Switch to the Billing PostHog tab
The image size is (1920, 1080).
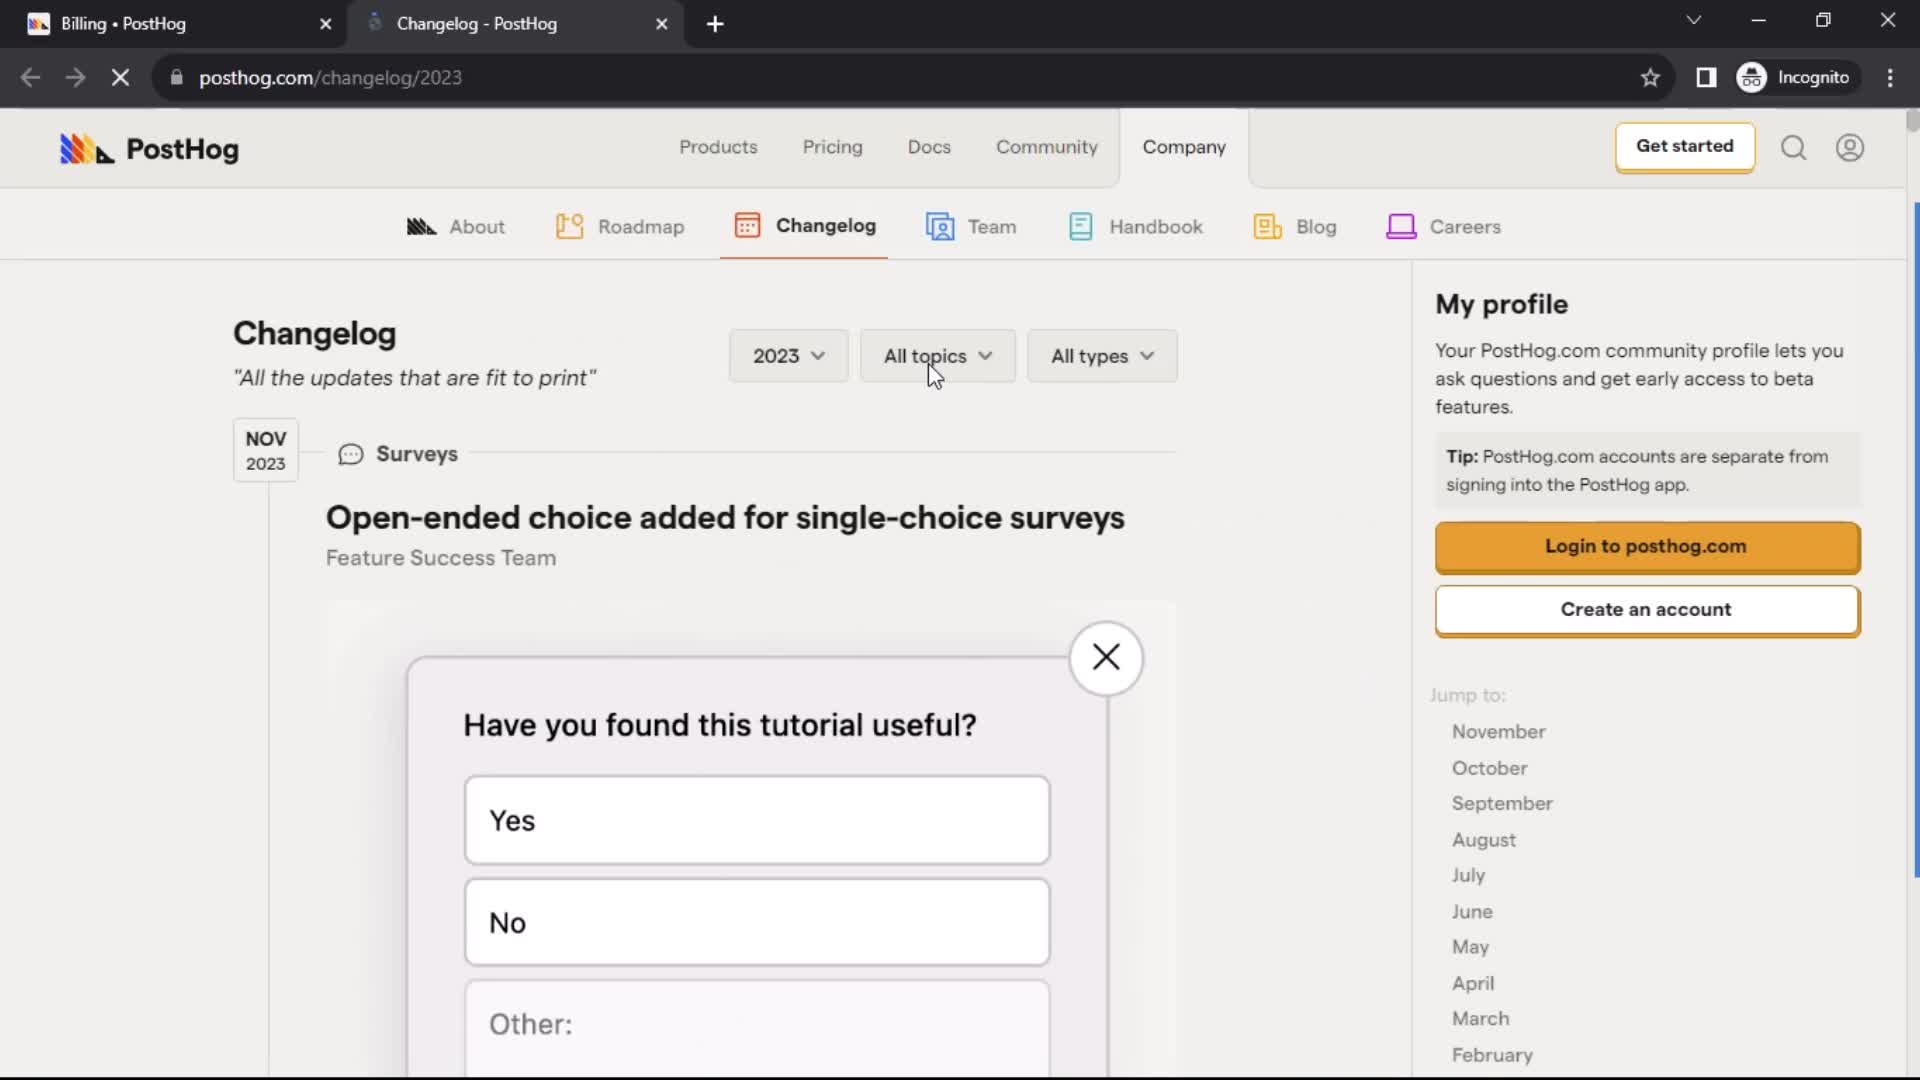click(x=172, y=24)
